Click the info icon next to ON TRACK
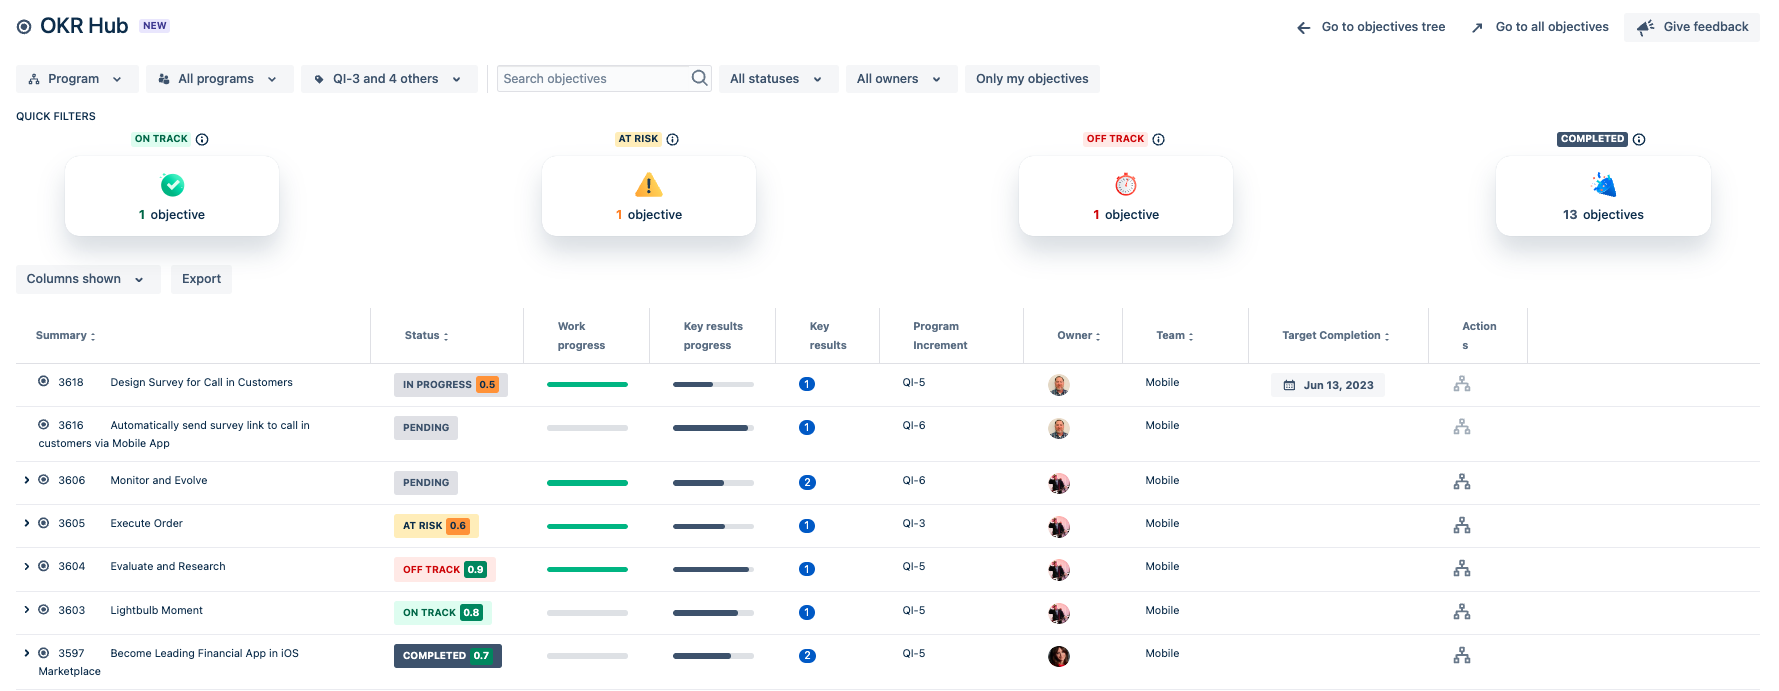Screen dimensions: 1779x691 (202, 140)
